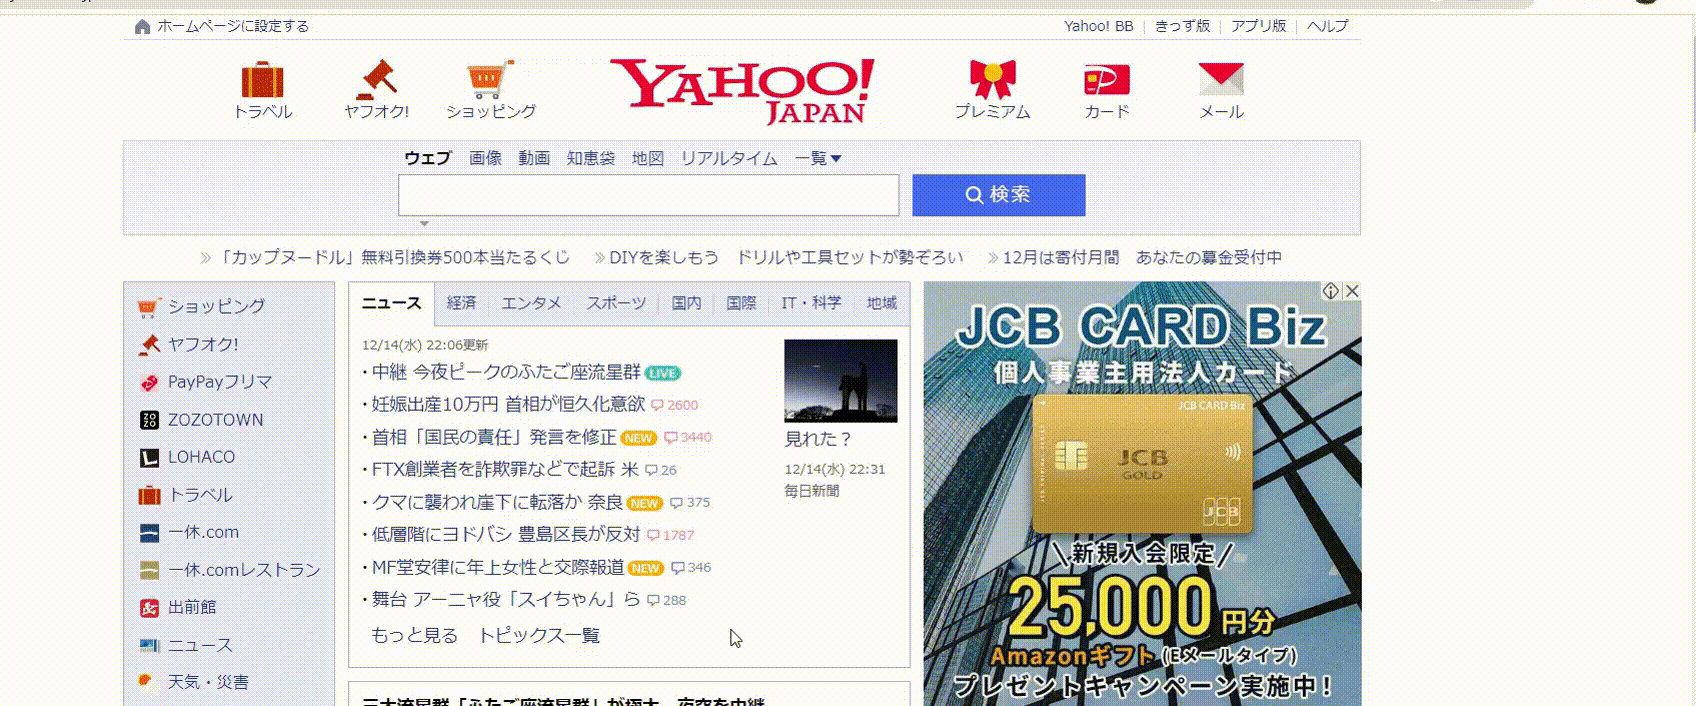Select the 地図 search tab
Viewport: 1696px width, 706px height.
(648, 158)
